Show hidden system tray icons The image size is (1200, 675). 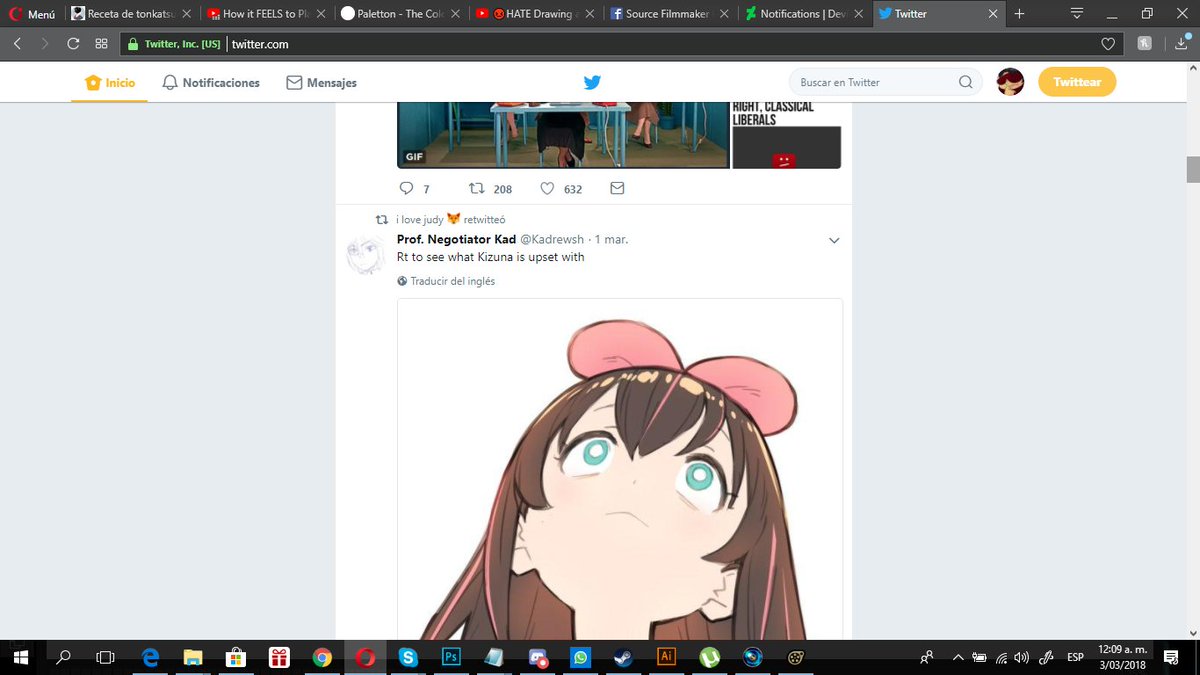pyautogui.click(x=958, y=657)
